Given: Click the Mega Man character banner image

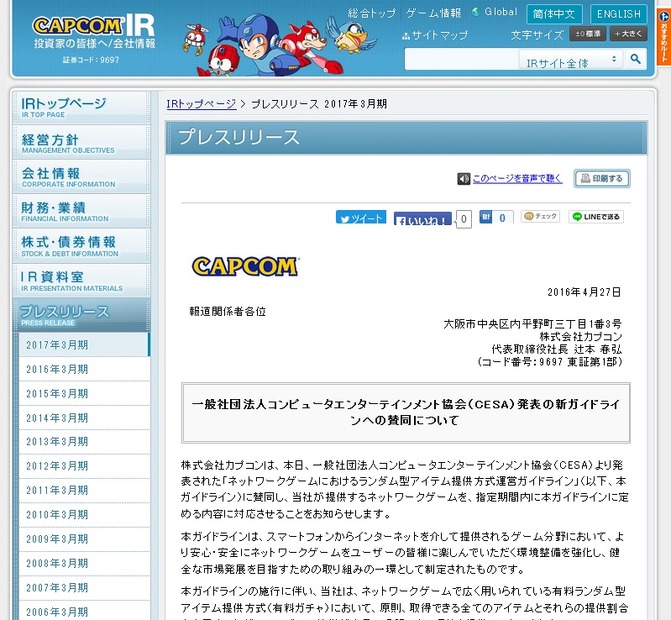Looking at the screenshot, I should pos(279,46).
